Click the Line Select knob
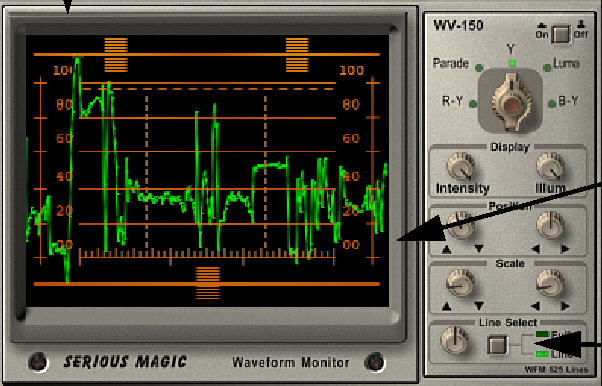Viewport: 602px width, 386px height. pos(455,341)
